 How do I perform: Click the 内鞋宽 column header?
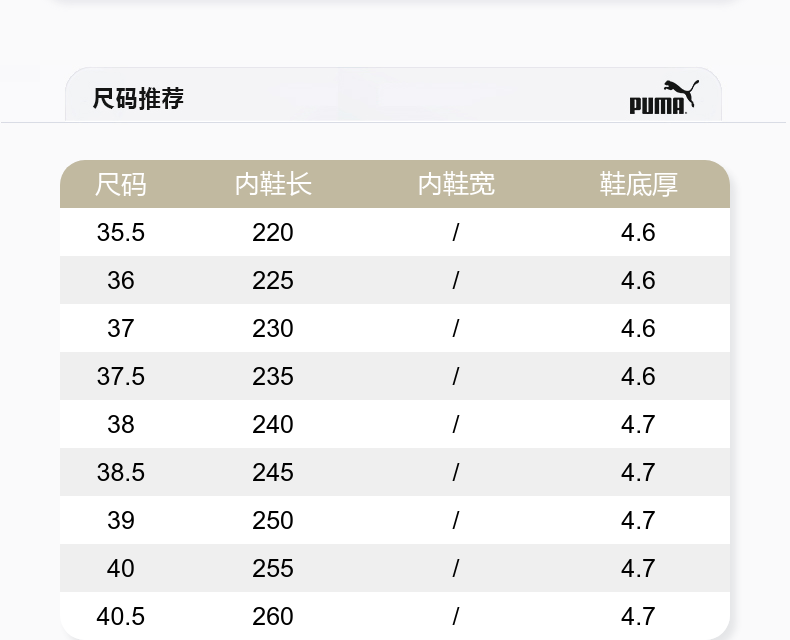tap(456, 185)
